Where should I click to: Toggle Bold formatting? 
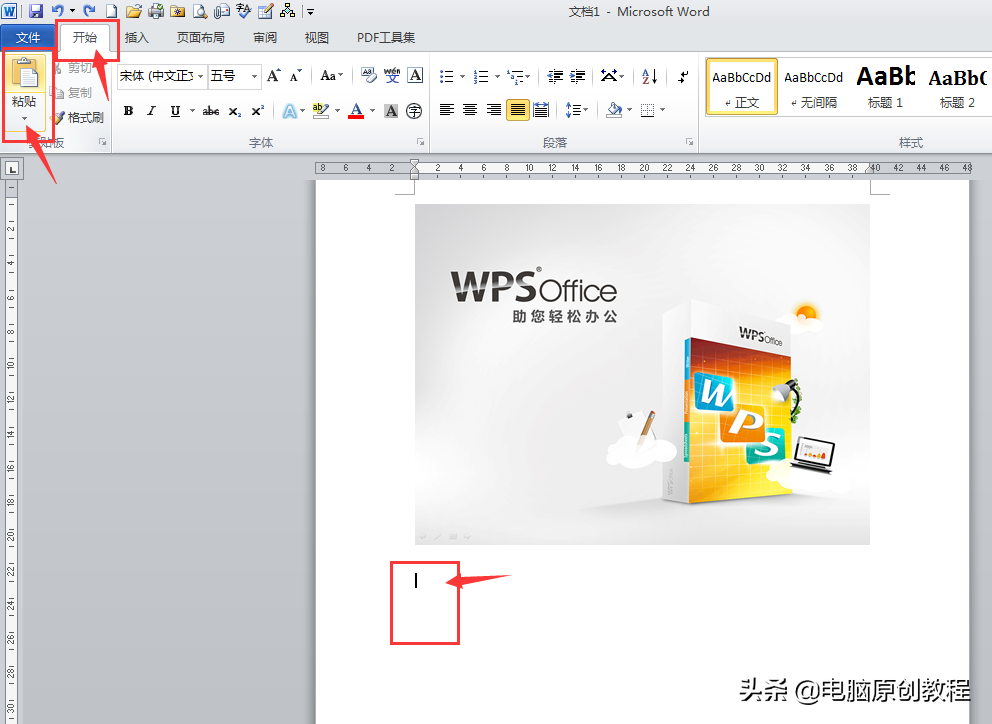(x=128, y=111)
